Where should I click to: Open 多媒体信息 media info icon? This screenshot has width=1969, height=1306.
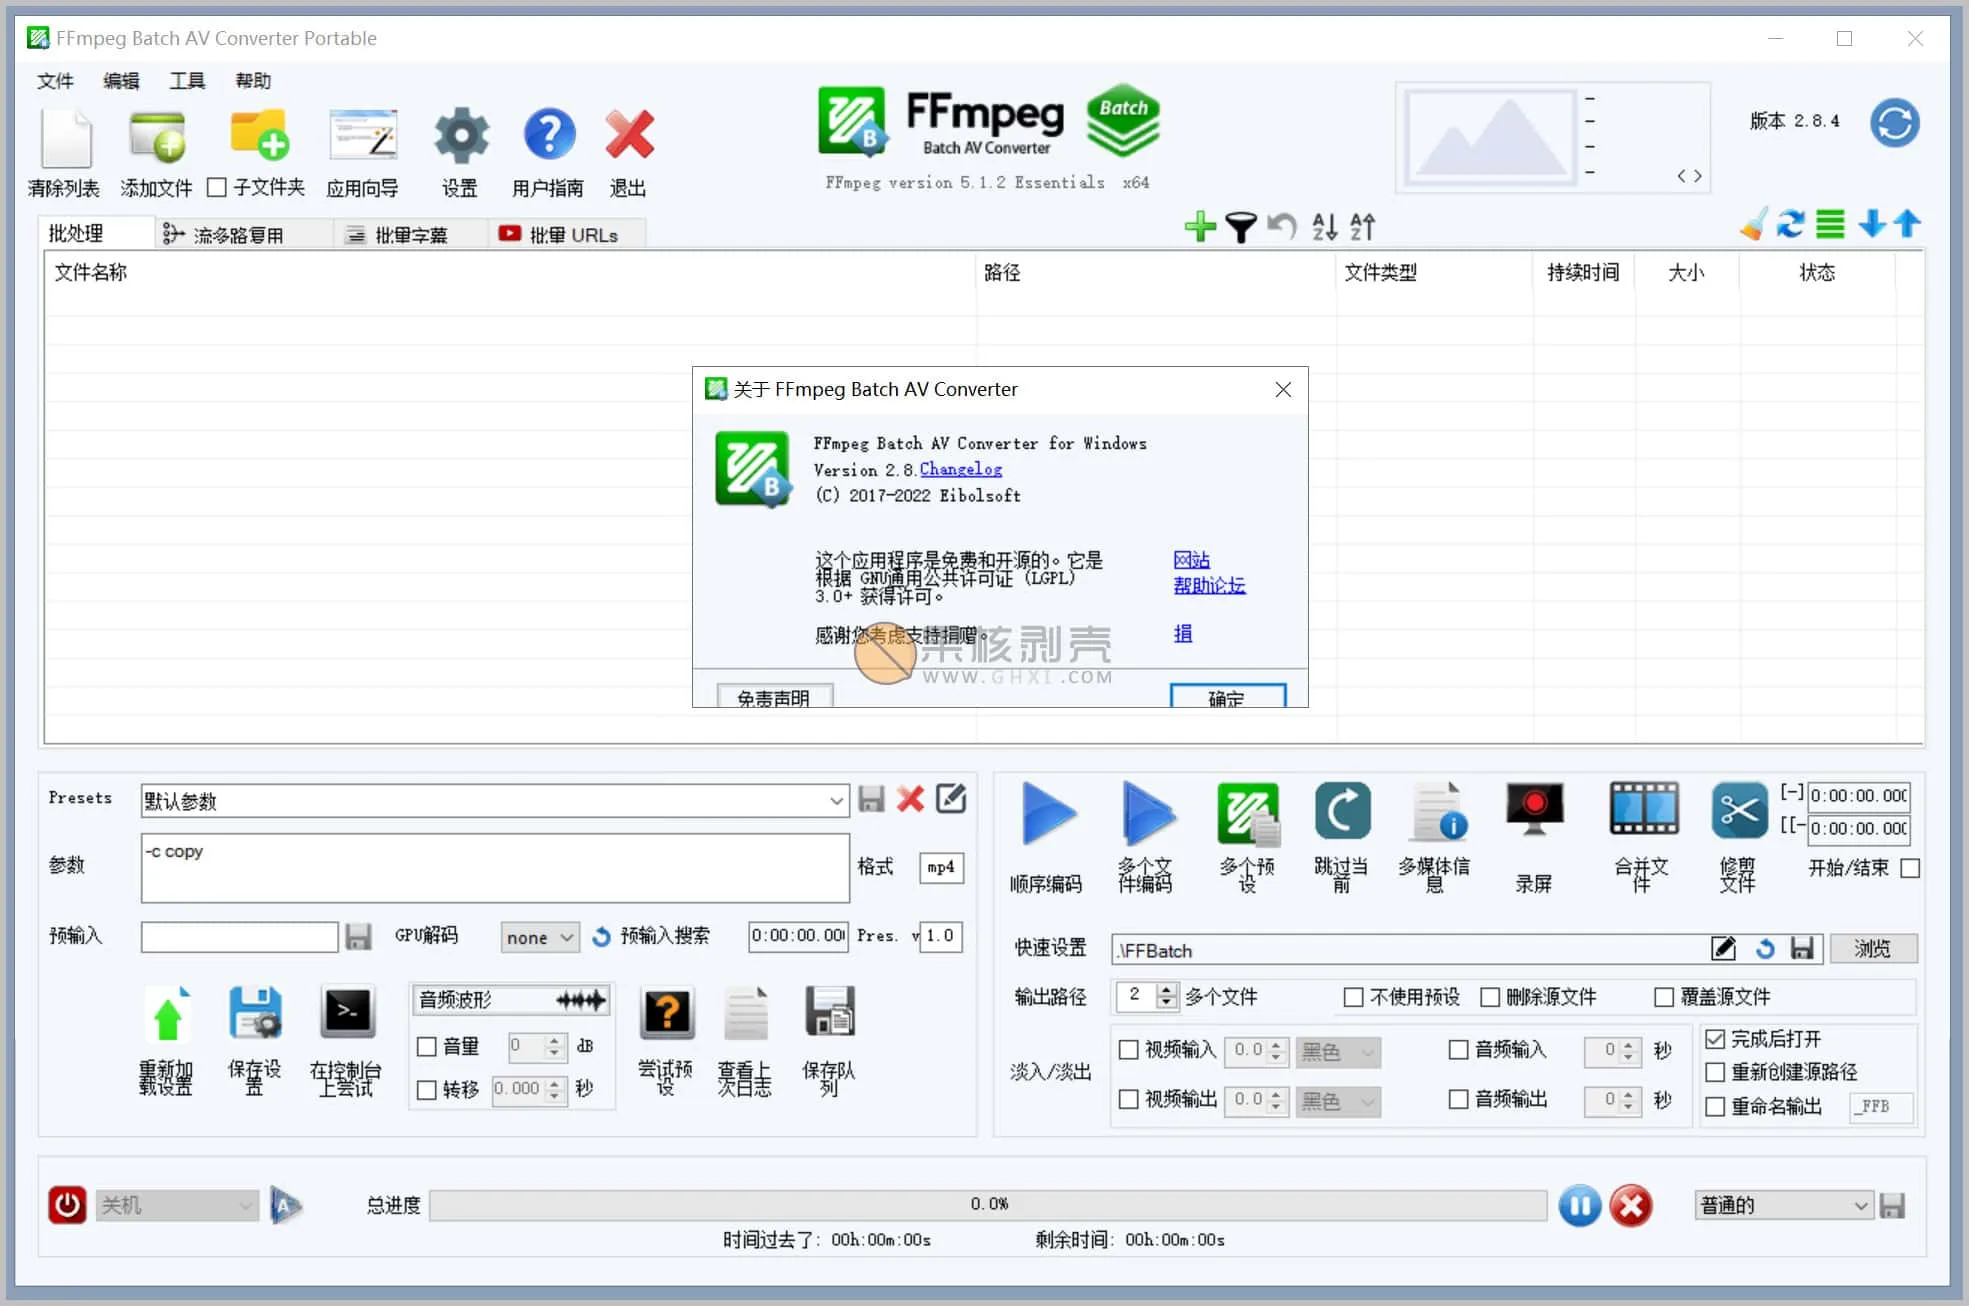[1438, 811]
